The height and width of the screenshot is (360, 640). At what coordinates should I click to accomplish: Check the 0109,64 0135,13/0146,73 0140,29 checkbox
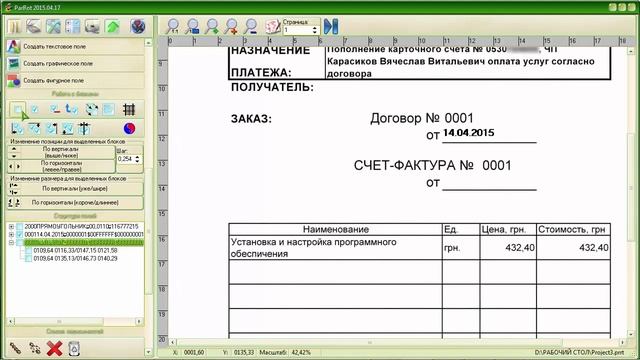[28, 259]
